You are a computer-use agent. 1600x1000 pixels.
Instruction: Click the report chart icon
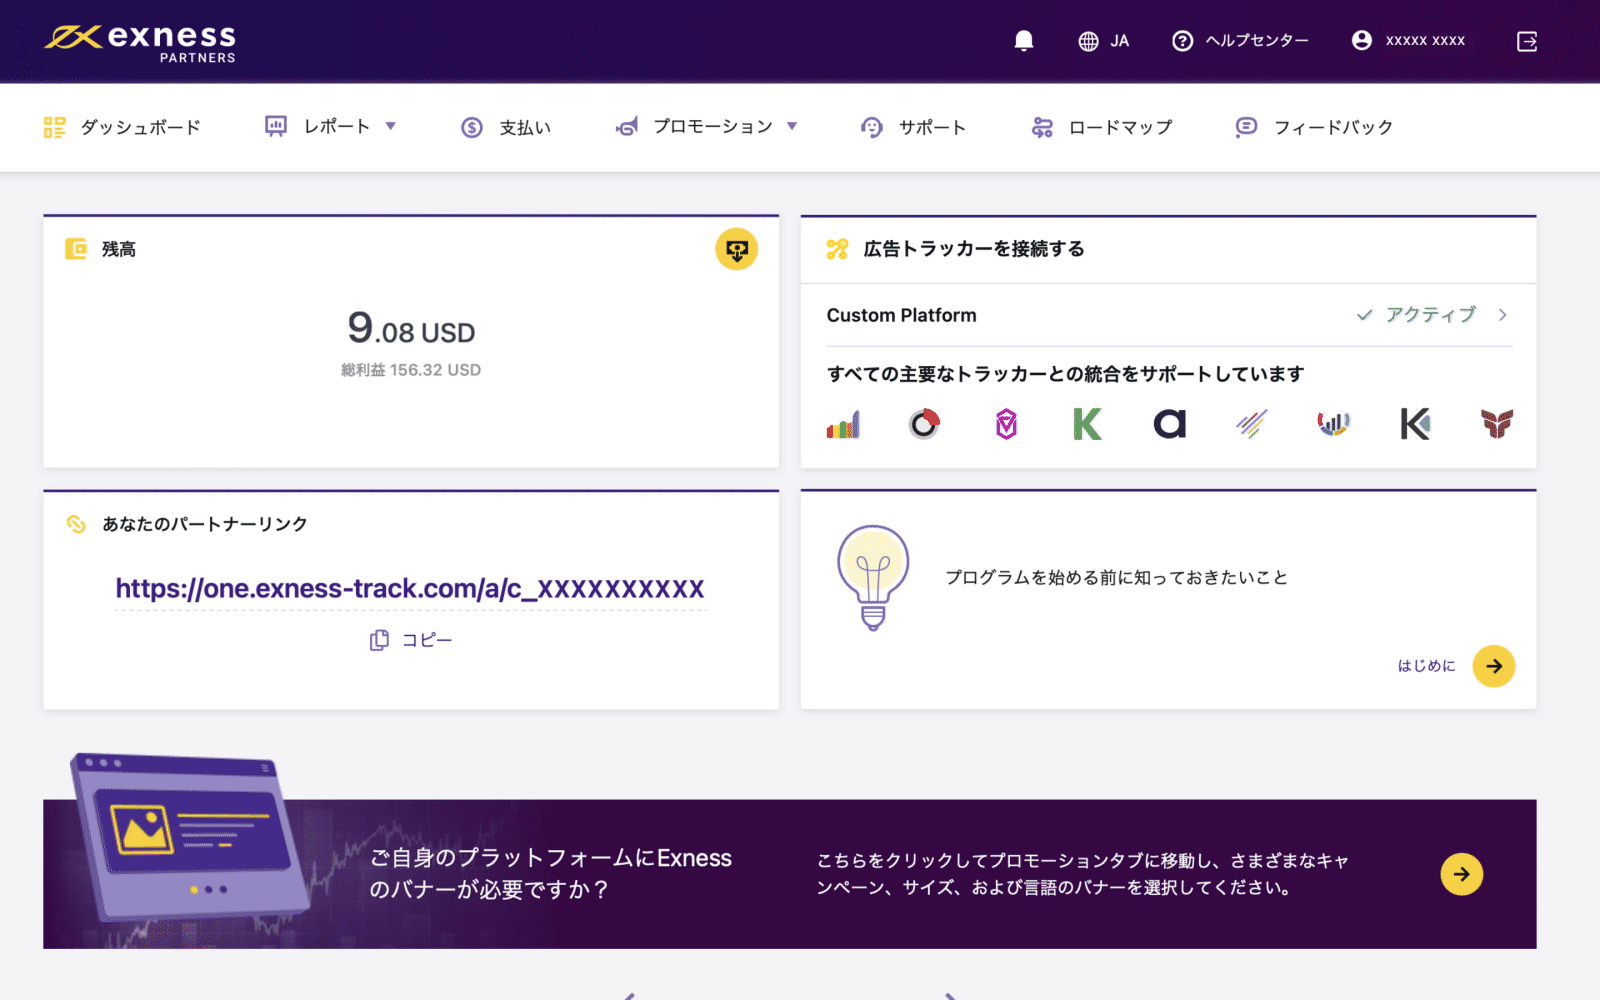click(276, 126)
